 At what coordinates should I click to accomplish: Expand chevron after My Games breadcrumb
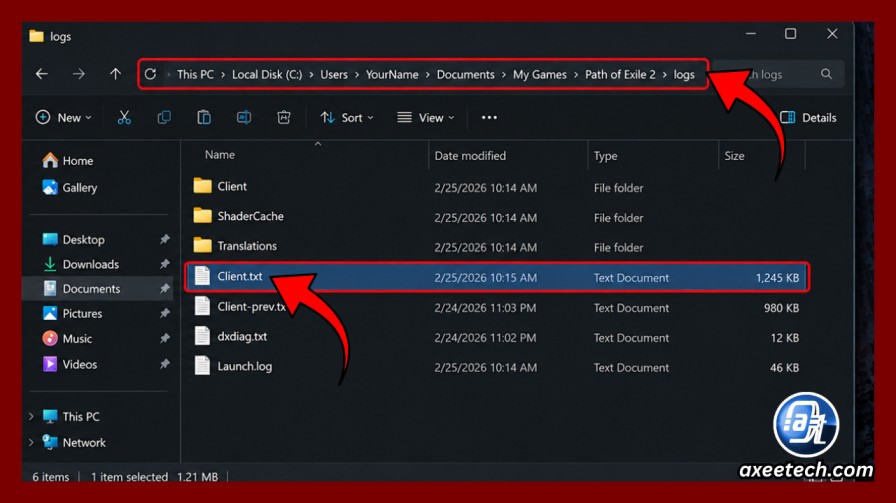(576, 75)
